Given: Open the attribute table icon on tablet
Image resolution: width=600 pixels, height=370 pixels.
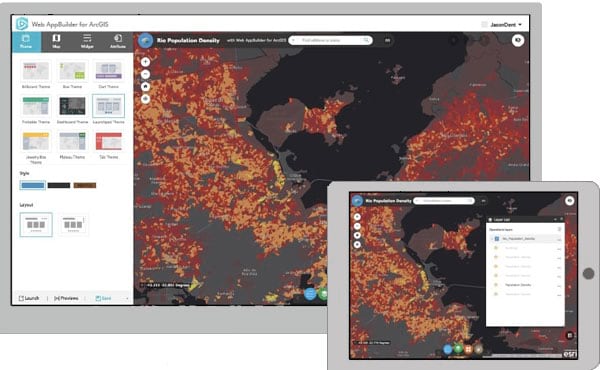Looking at the screenshot, I should click(569, 335).
